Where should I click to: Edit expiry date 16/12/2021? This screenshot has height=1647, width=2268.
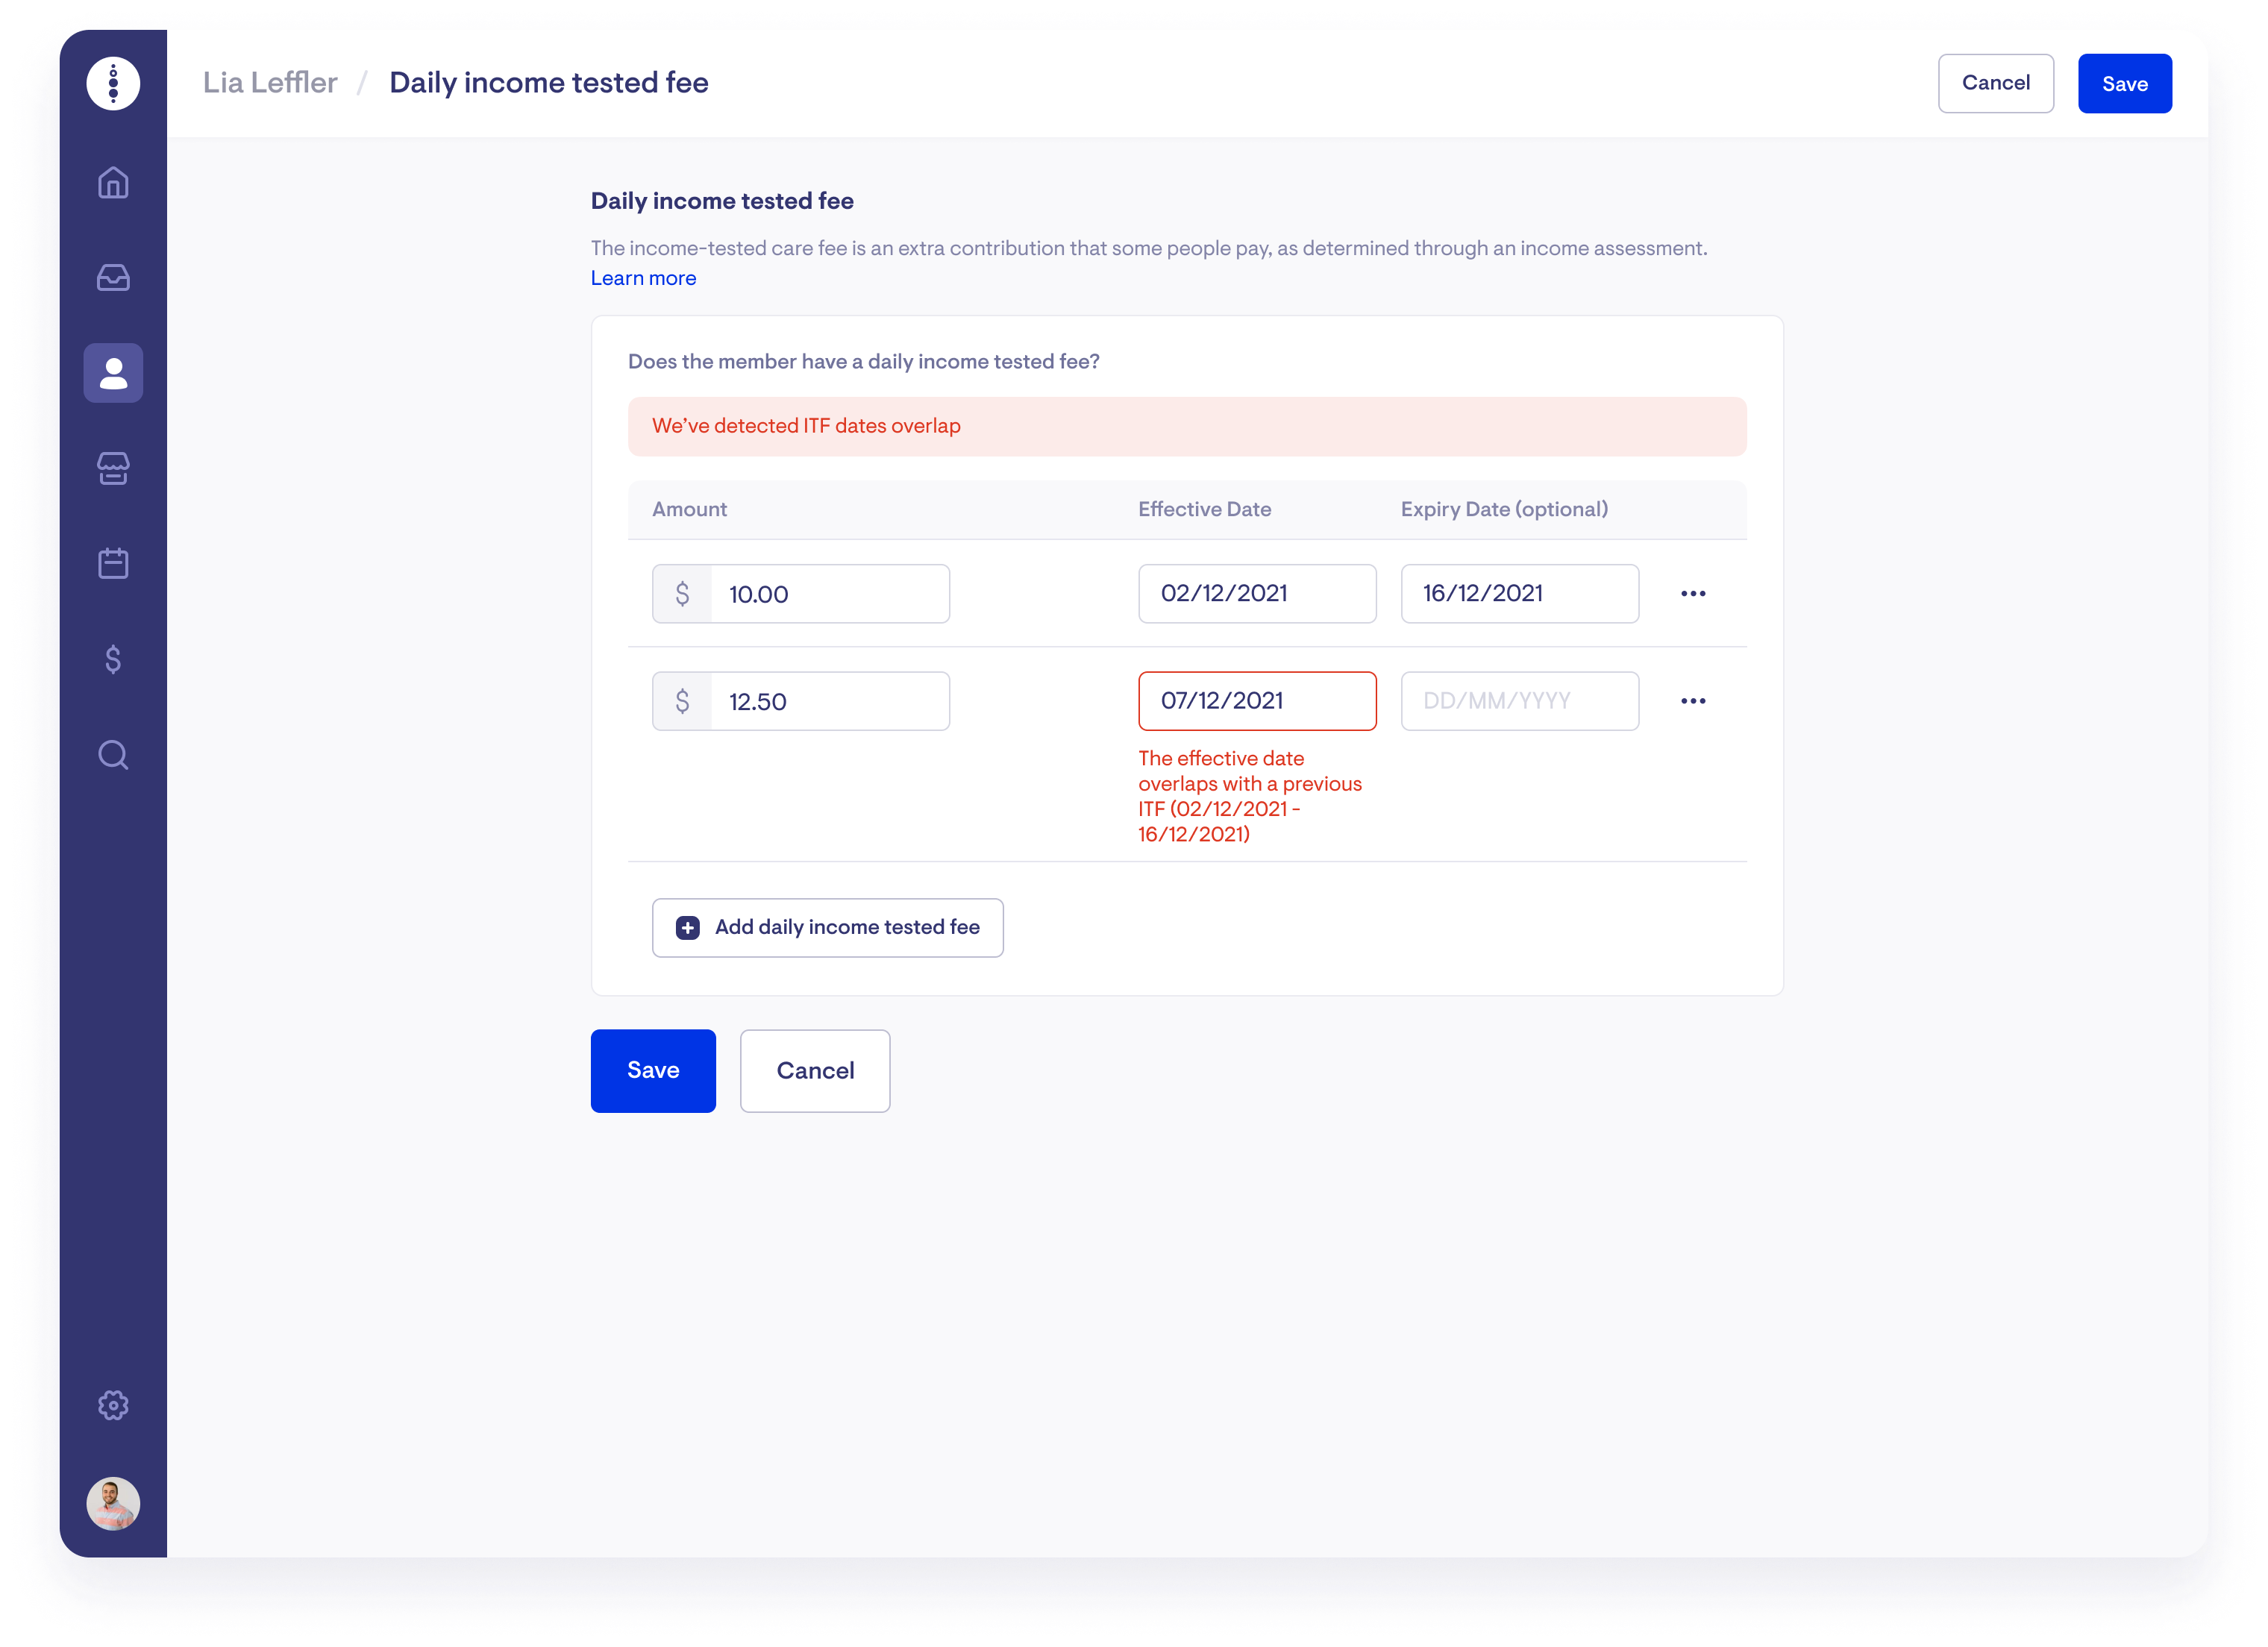tap(1519, 594)
